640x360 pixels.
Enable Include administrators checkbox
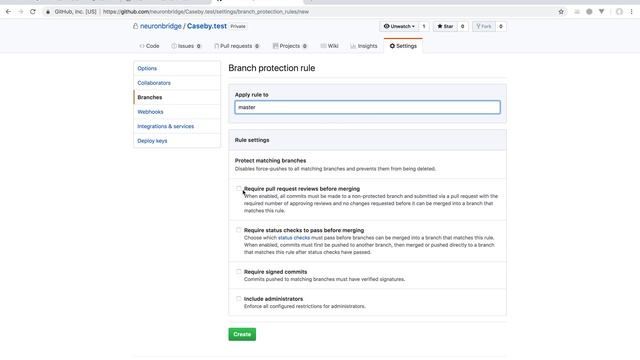pyautogui.click(x=239, y=299)
